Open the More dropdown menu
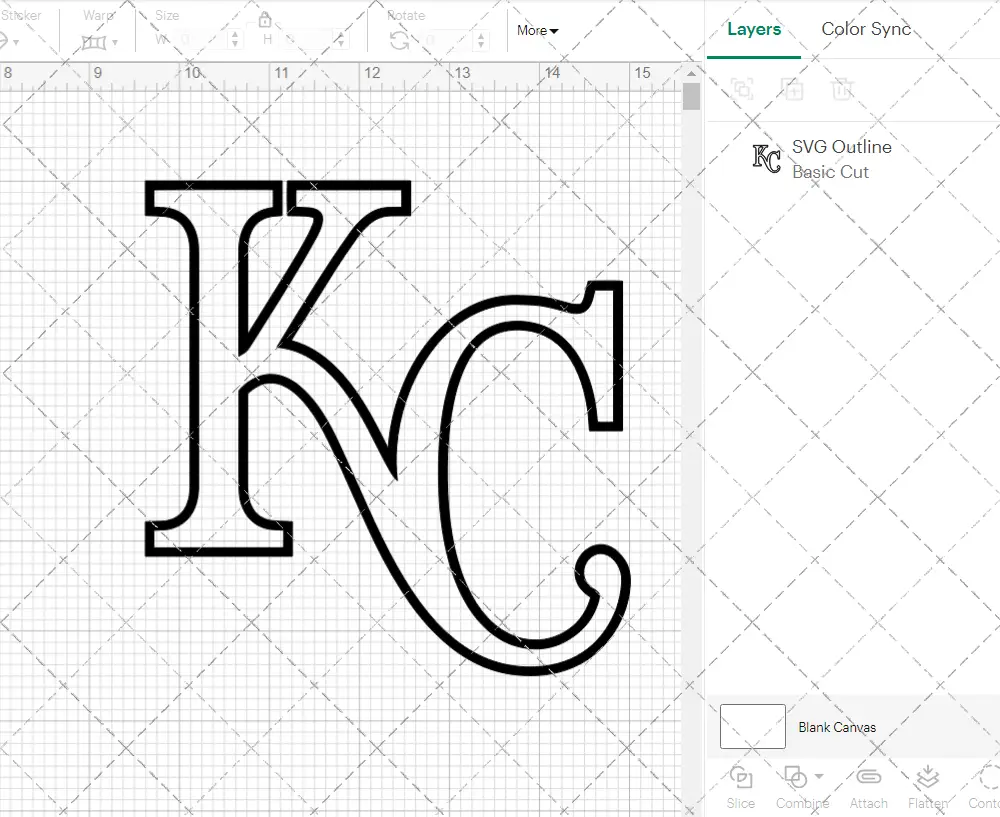Image resolution: width=1000 pixels, height=817 pixels. [x=537, y=30]
